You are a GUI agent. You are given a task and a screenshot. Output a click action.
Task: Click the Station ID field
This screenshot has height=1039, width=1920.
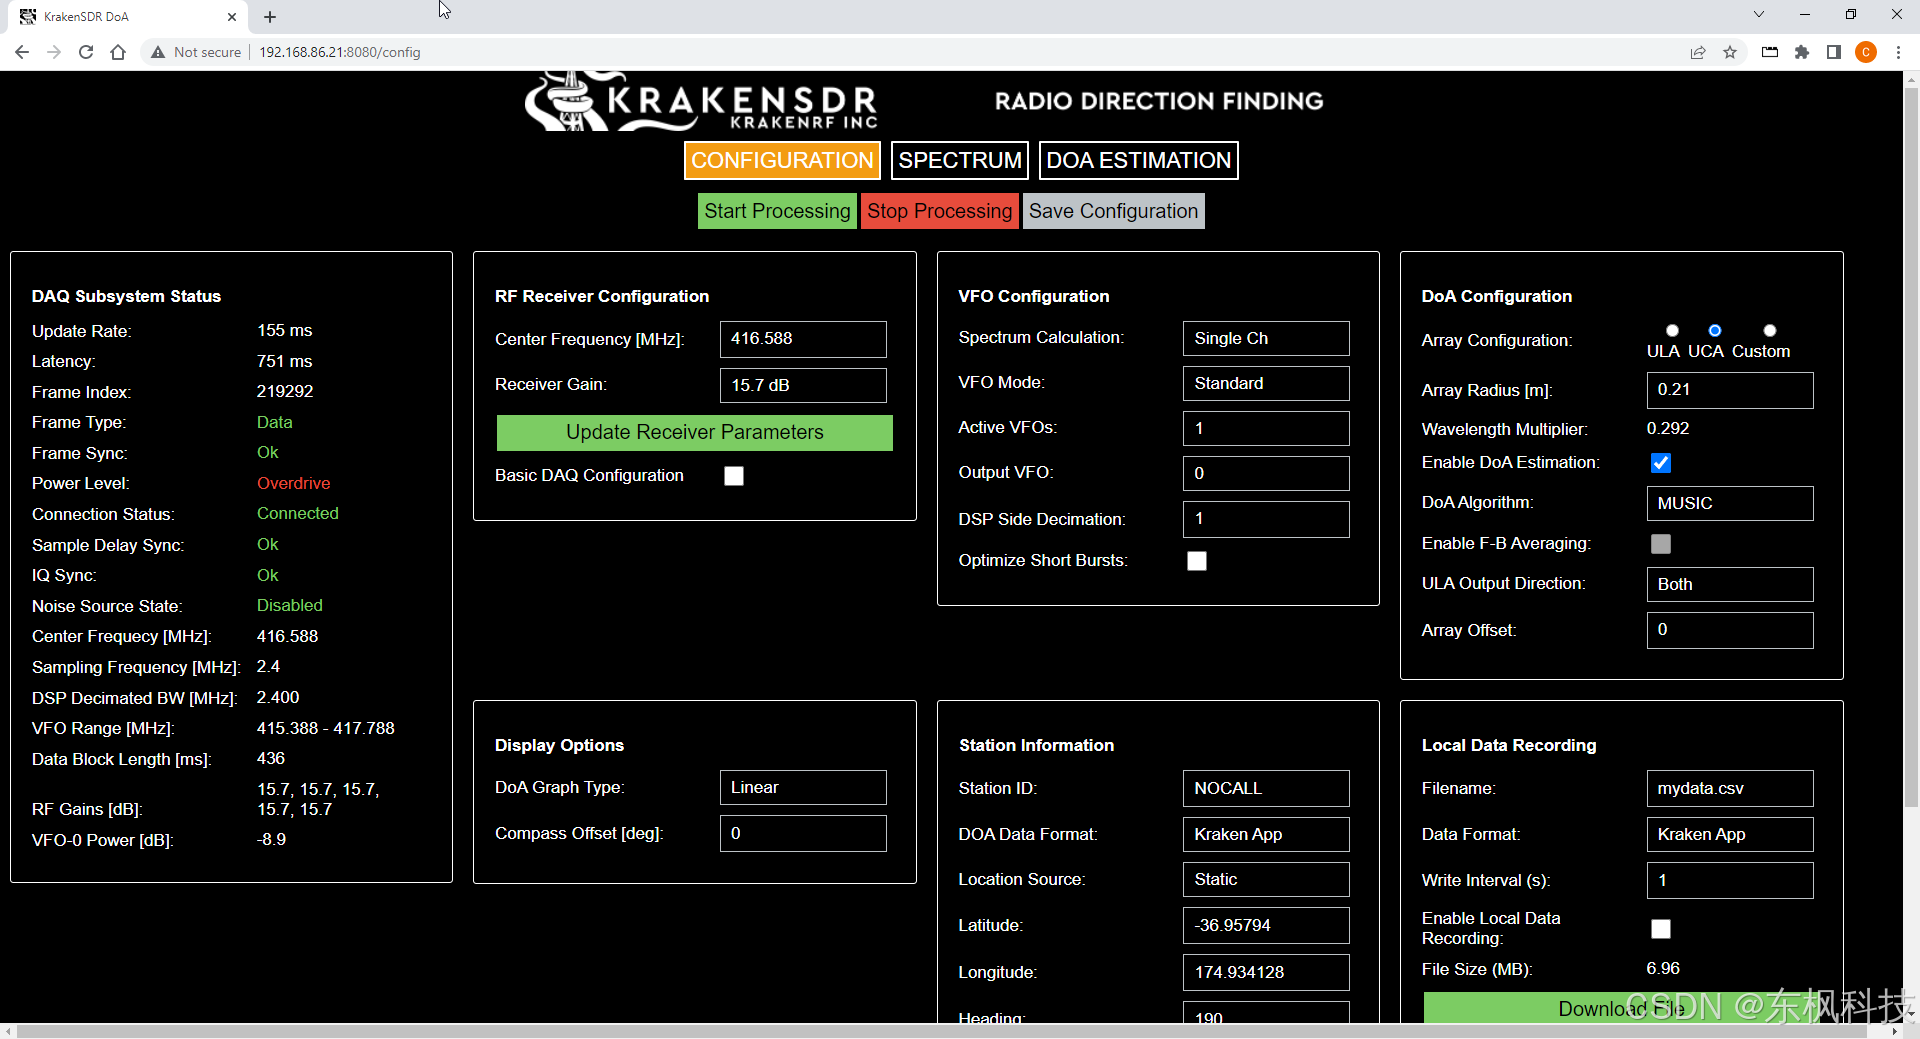coord(1266,788)
